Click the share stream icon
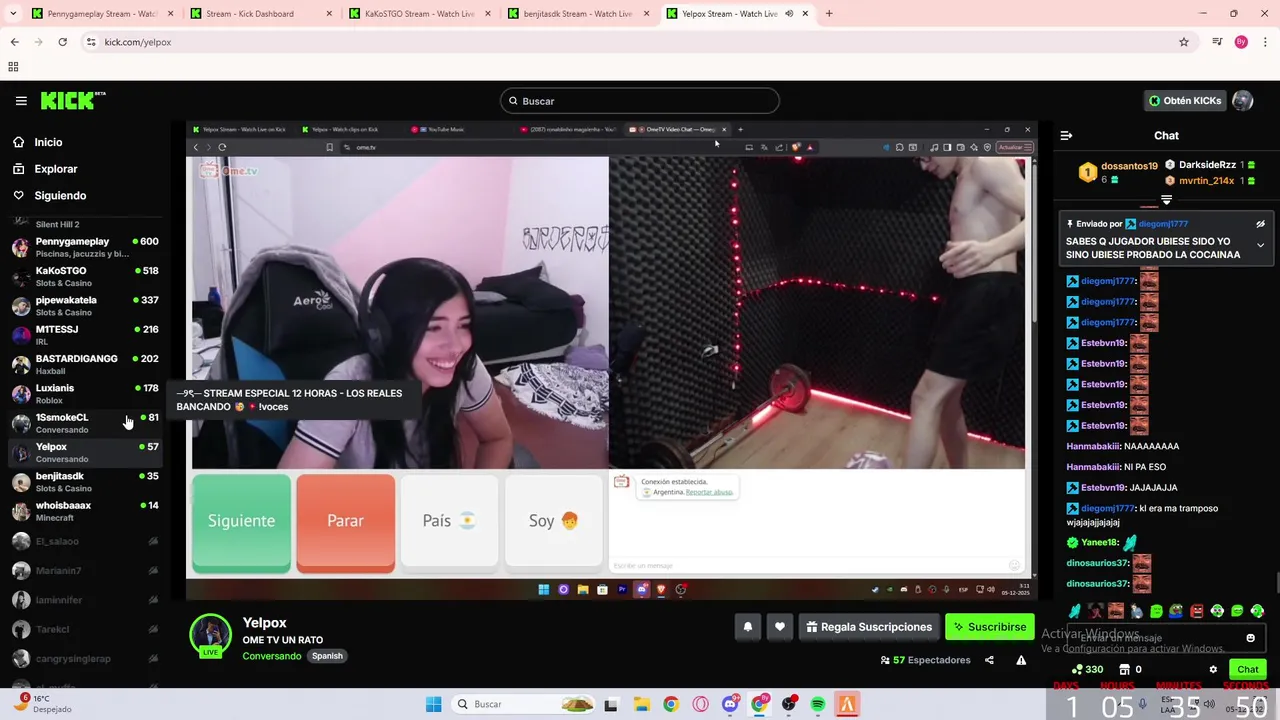 pos(989,660)
